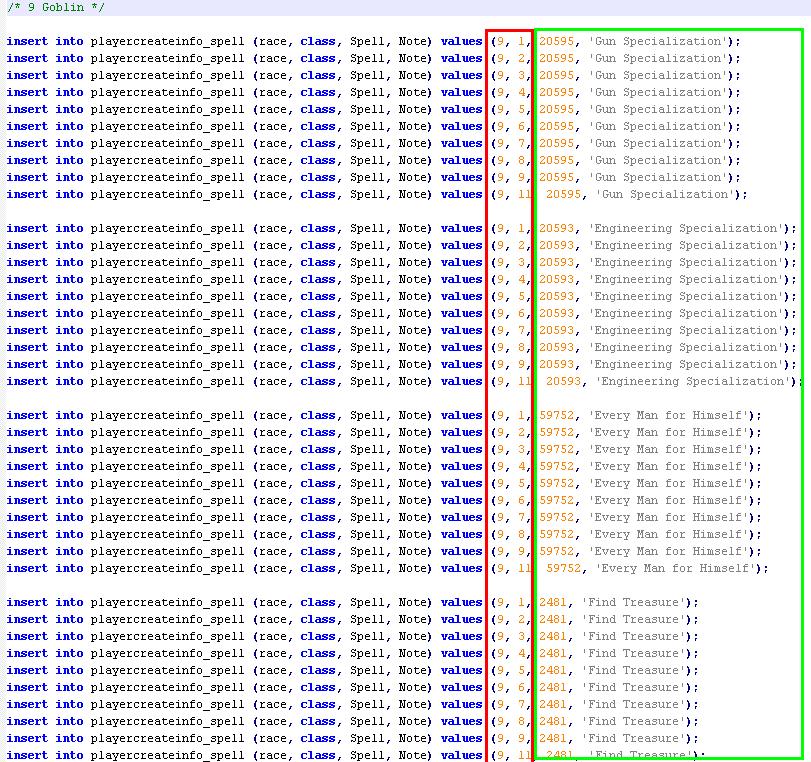
Task: Click 'Find Treasure' in the class 6 row
Action: tap(638, 688)
